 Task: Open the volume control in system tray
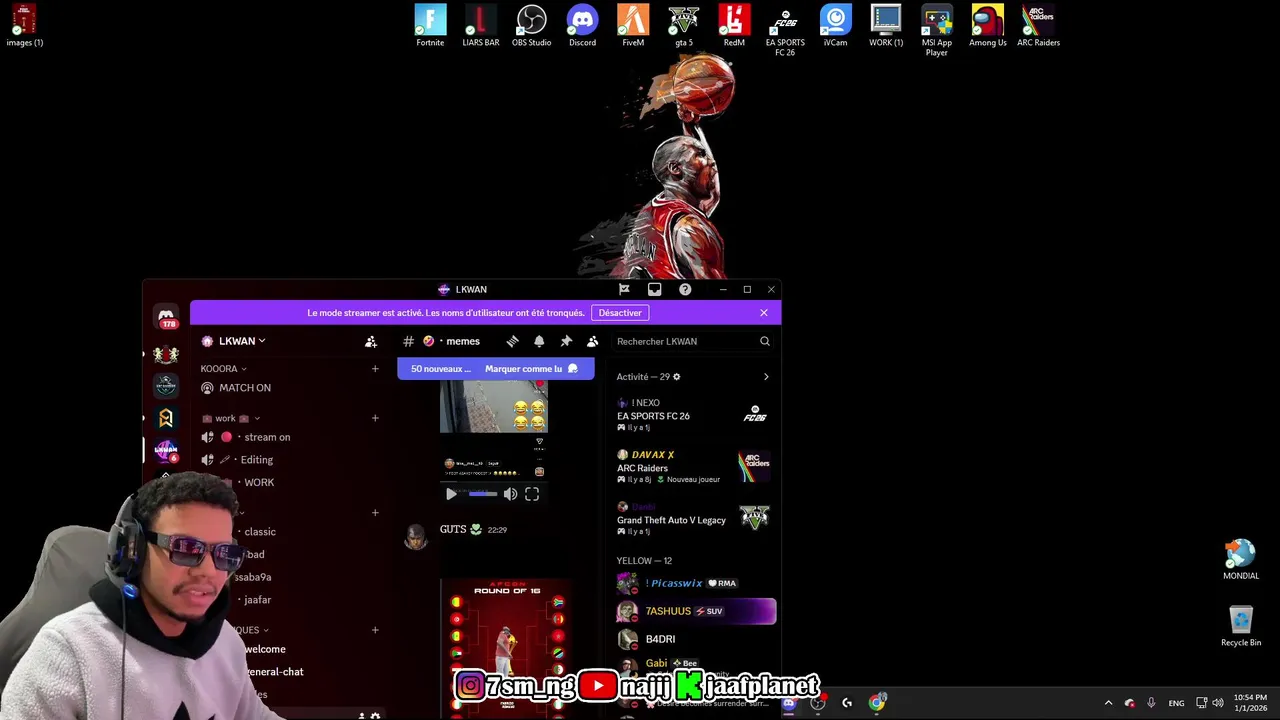click(1218, 703)
